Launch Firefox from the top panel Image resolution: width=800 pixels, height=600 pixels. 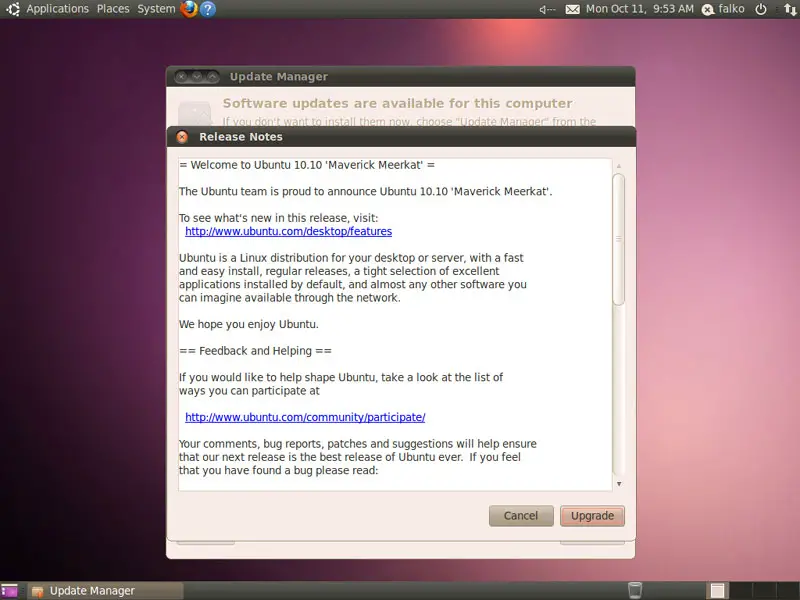point(189,9)
